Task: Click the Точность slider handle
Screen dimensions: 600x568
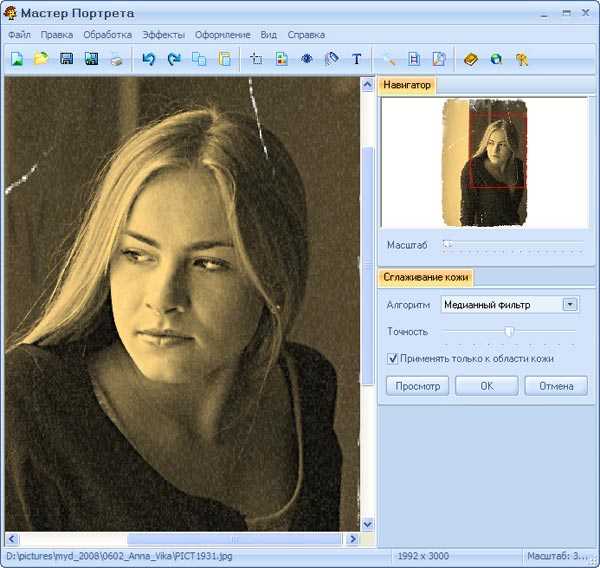Action: (509, 331)
